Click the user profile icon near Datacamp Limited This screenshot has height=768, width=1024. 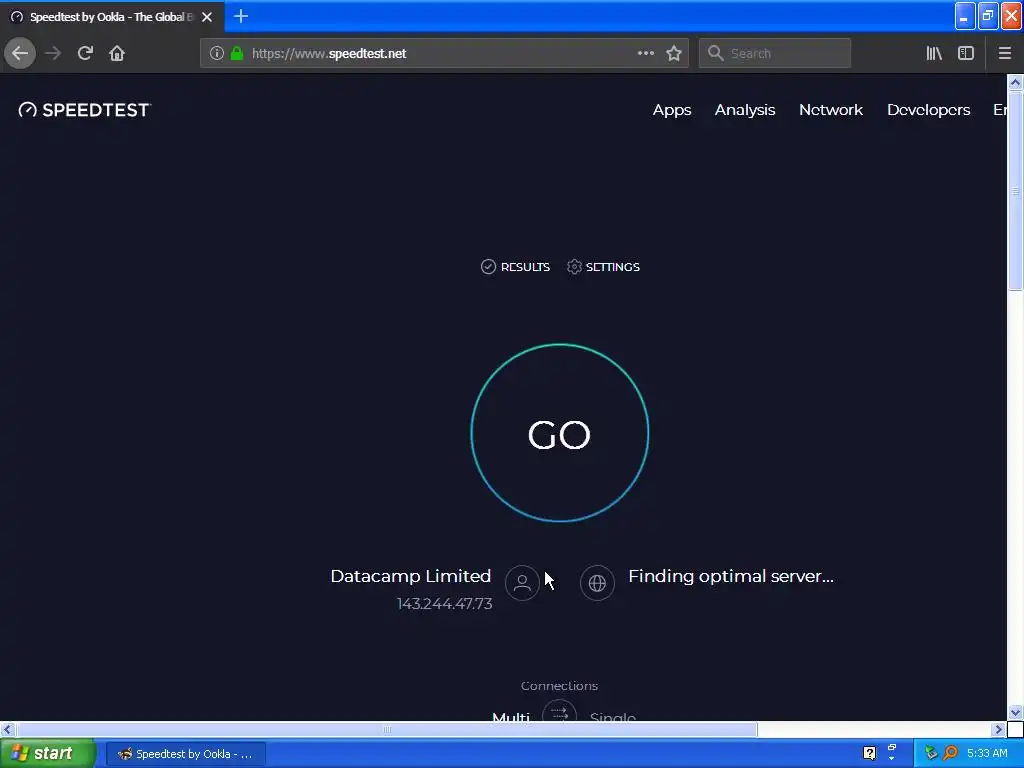click(x=522, y=583)
